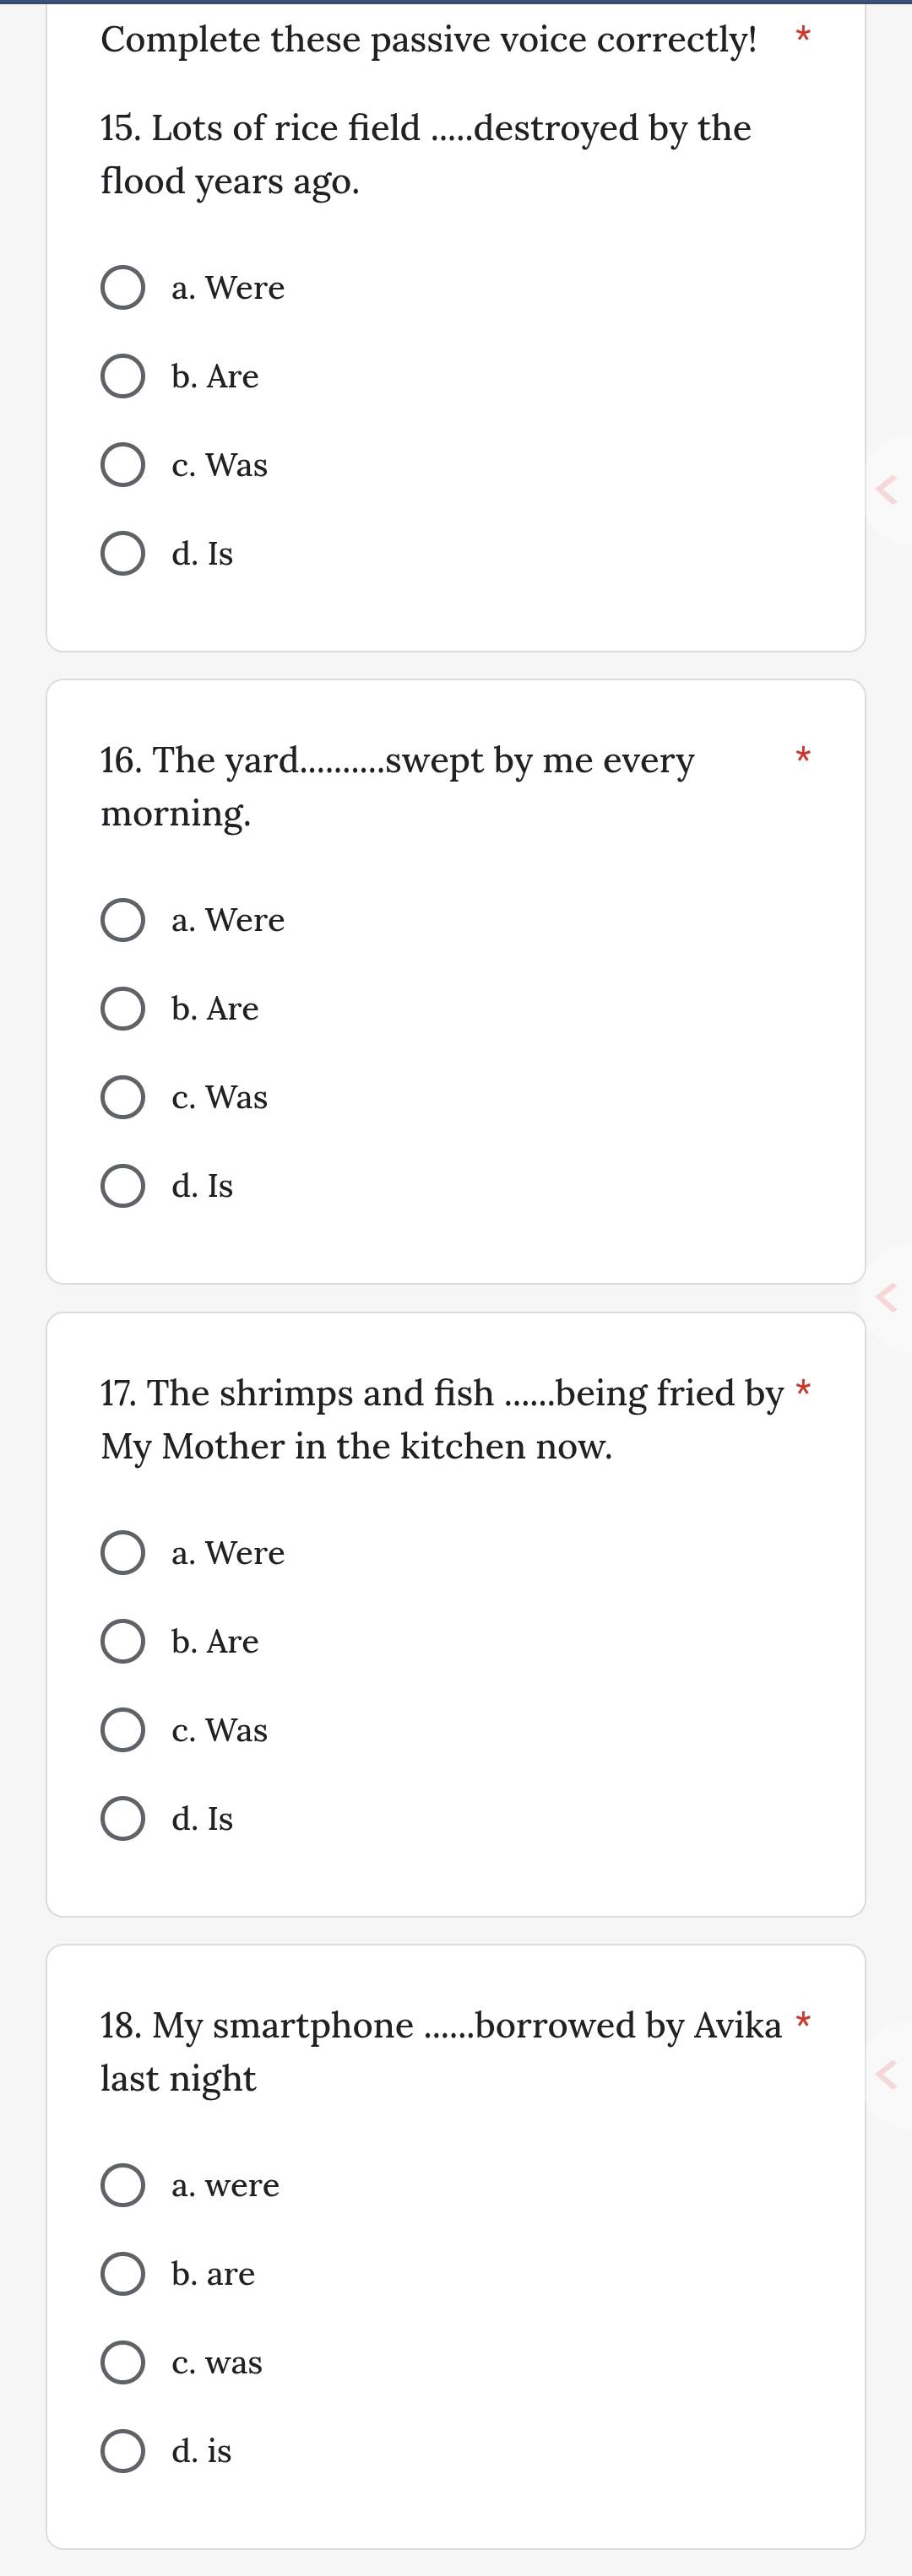Choose 'a. Were' for question 17
This screenshot has height=2576, width=912.
pyautogui.click(x=123, y=1553)
